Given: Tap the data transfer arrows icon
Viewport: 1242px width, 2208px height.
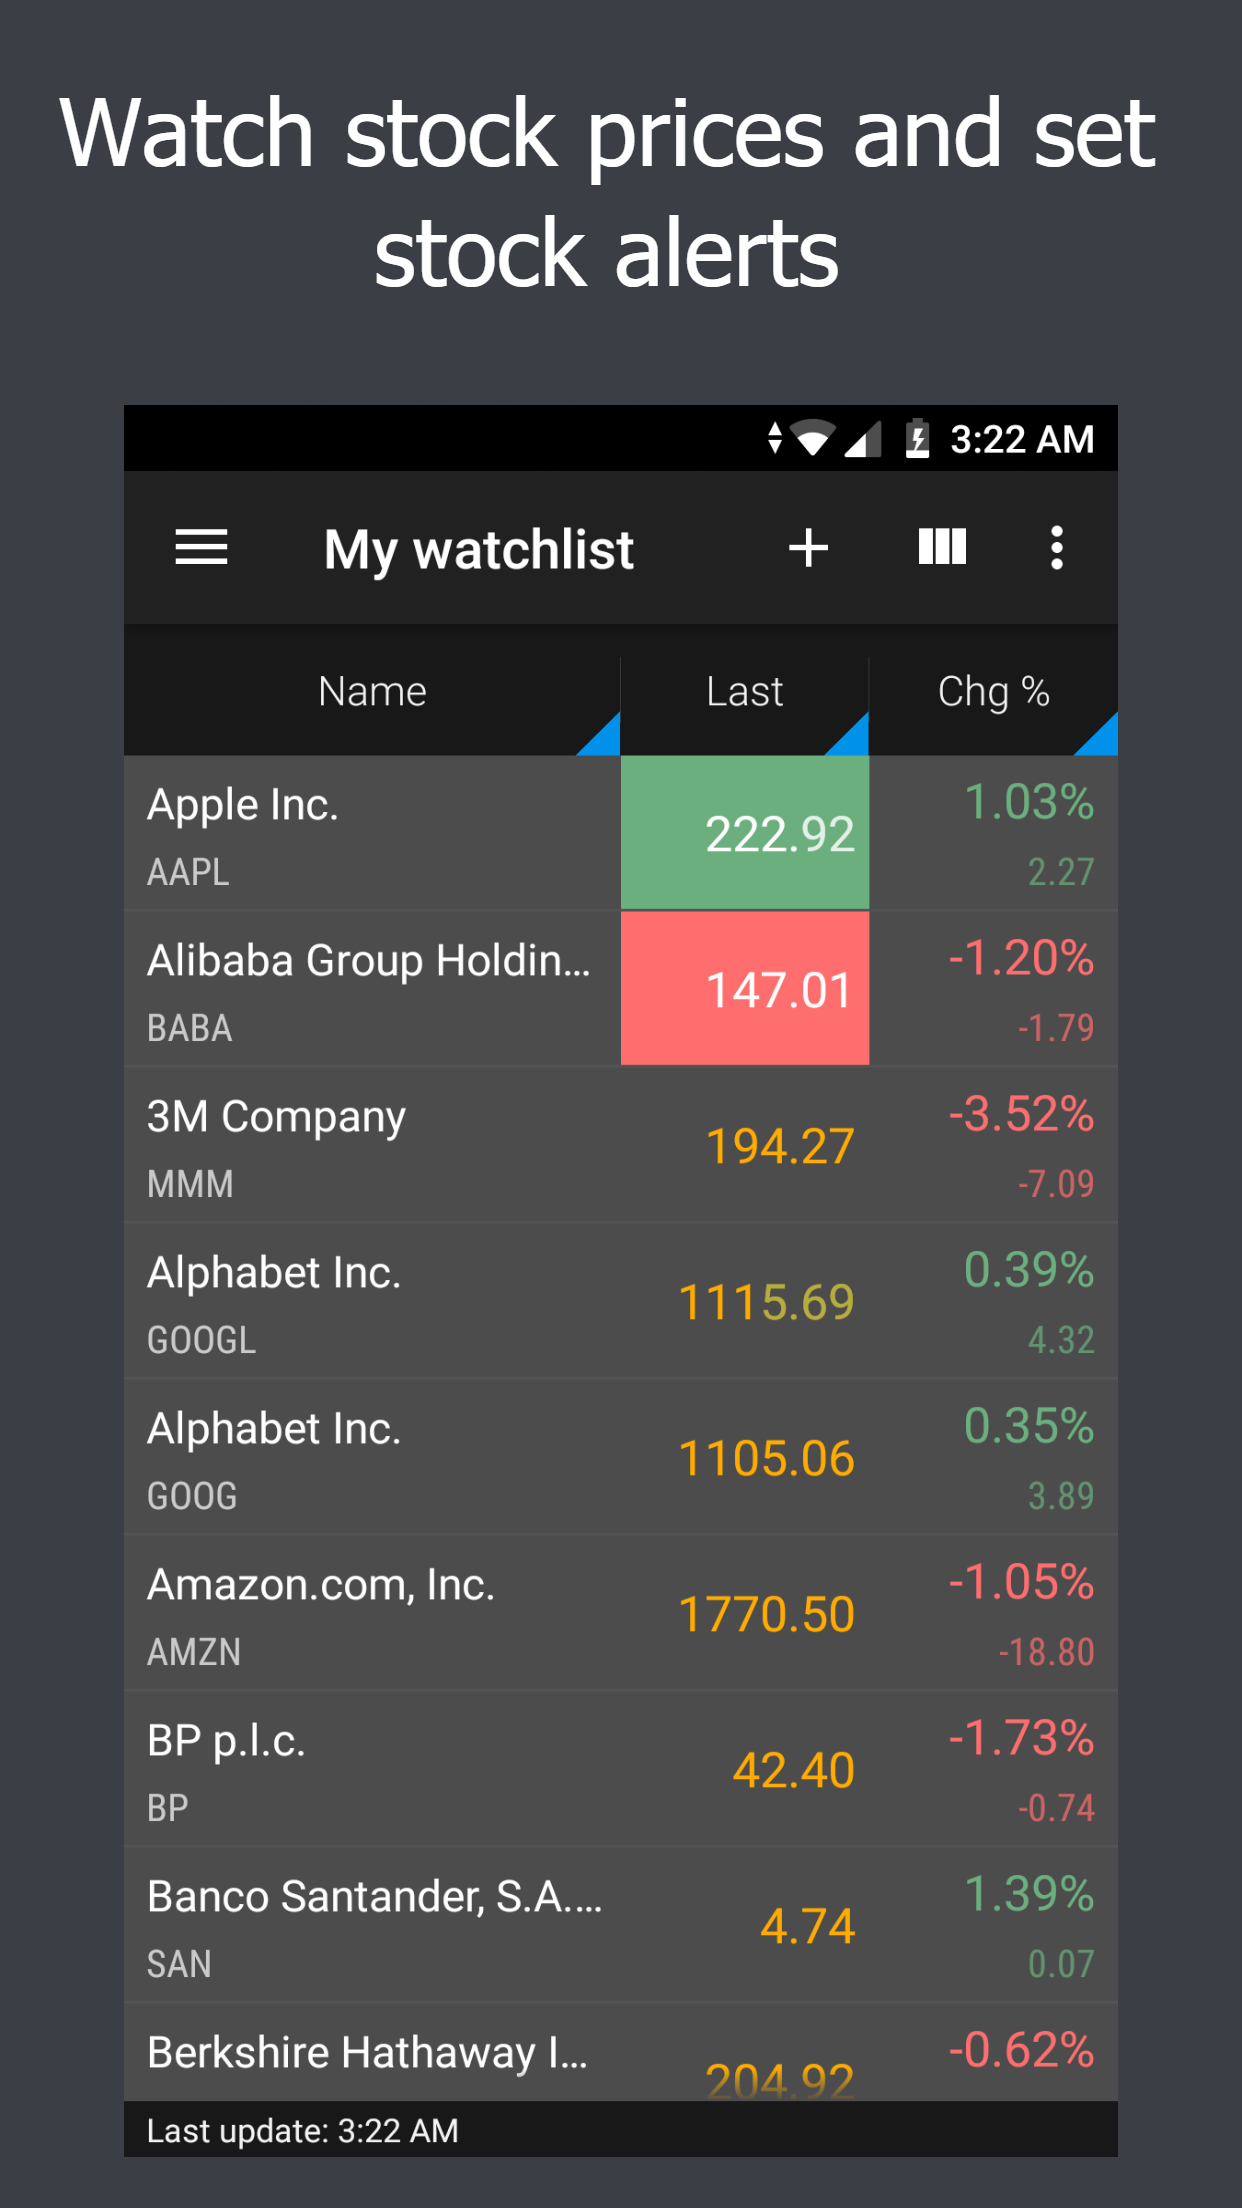Looking at the screenshot, I should tap(775, 438).
